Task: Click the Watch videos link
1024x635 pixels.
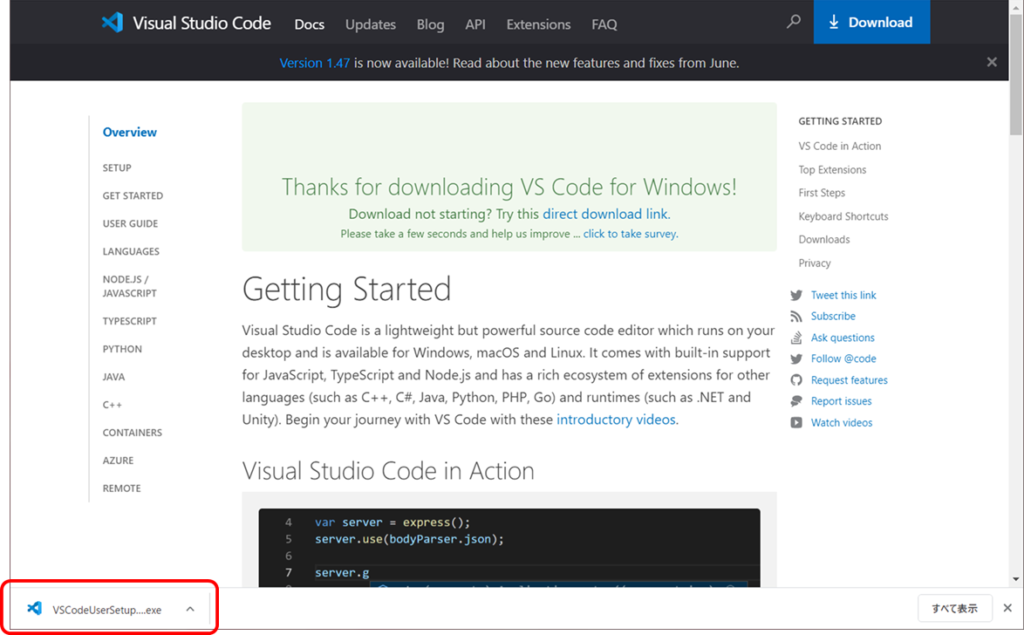Action: 841,423
